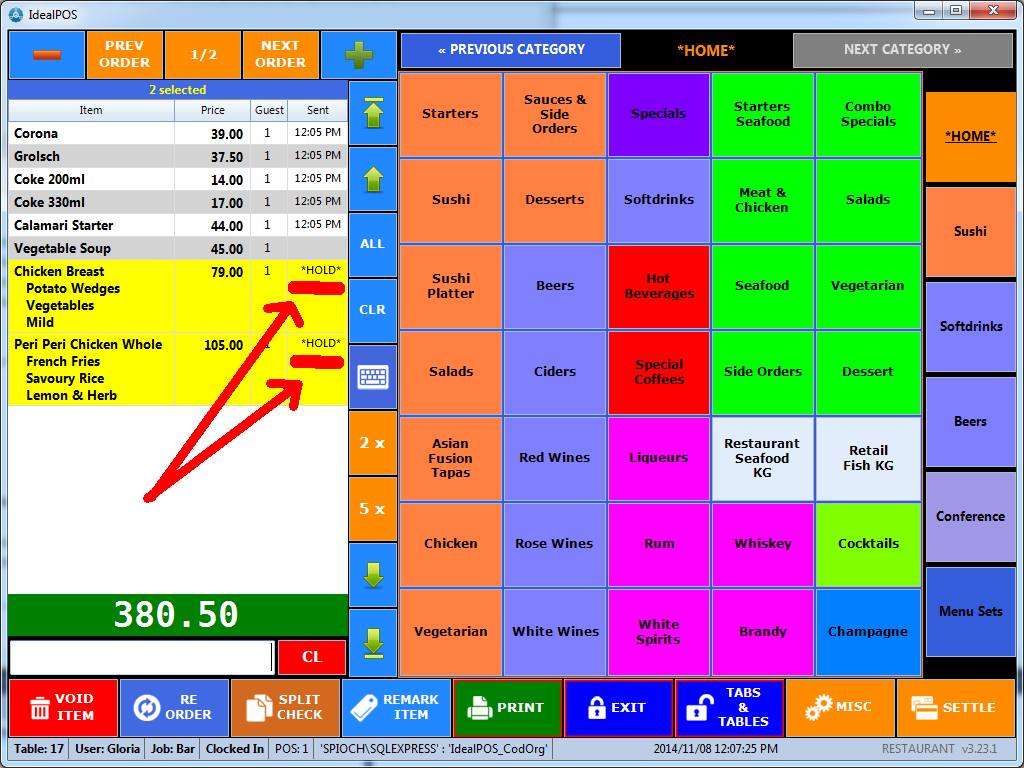
Task: Open the on-screen keyboard button
Action: pyautogui.click(x=372, y=377)
